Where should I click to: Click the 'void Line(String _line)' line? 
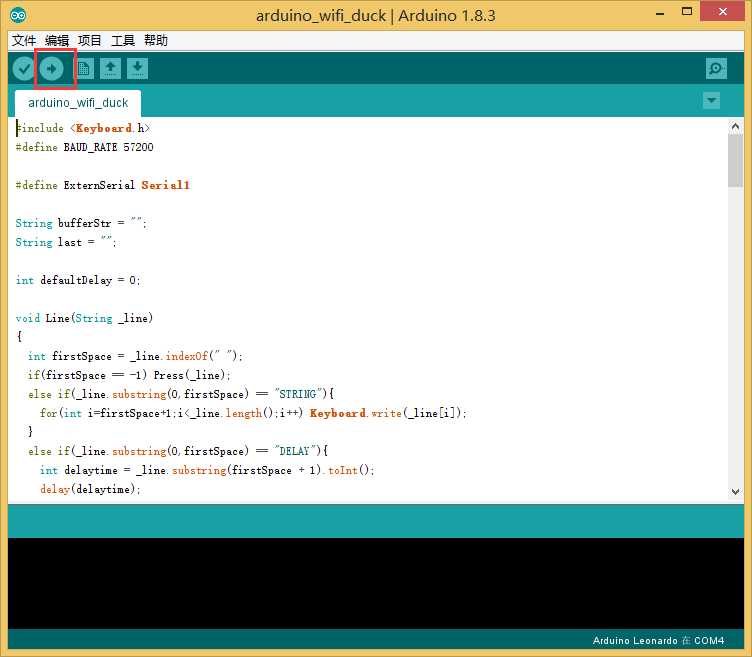tap(84, 318)
